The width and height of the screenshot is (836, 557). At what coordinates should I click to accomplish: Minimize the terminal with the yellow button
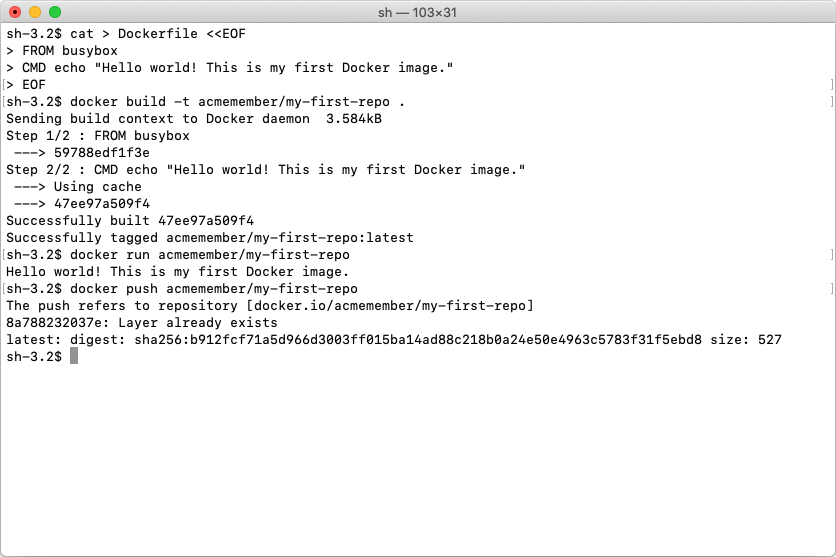click(x=35, y=12)
